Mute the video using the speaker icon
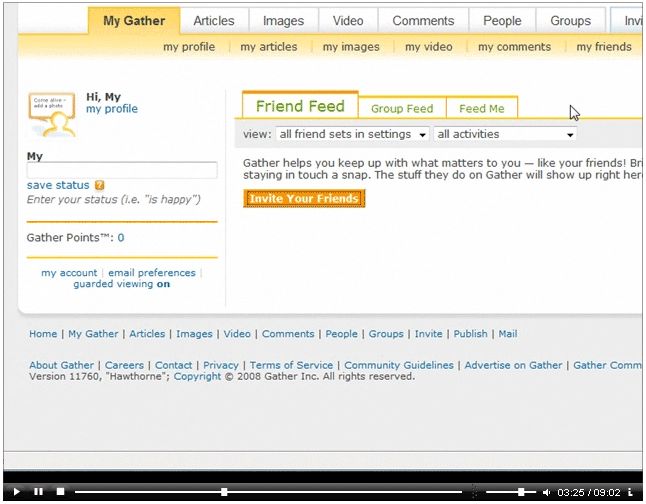The height and width of the screenshot is (504, 646). pos(546,492)
